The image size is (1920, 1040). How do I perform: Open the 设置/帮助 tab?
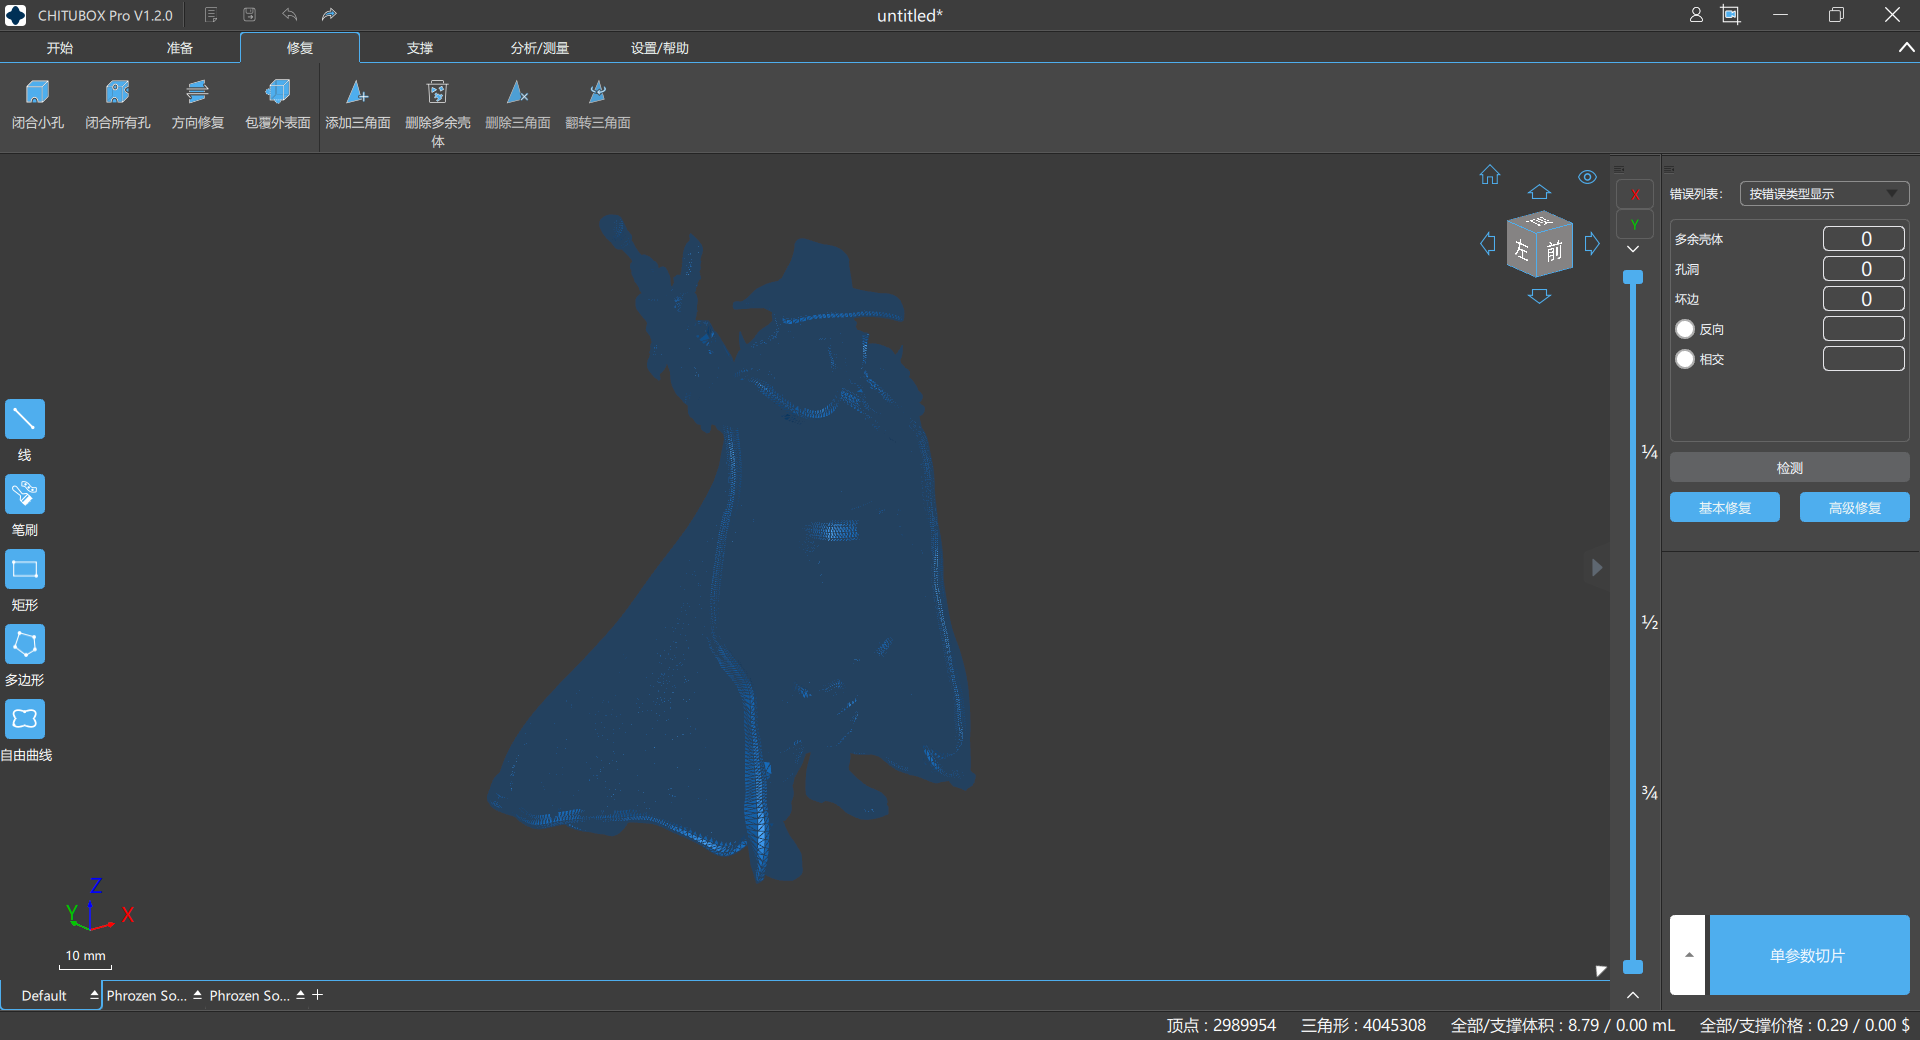(x=660, y=48)
